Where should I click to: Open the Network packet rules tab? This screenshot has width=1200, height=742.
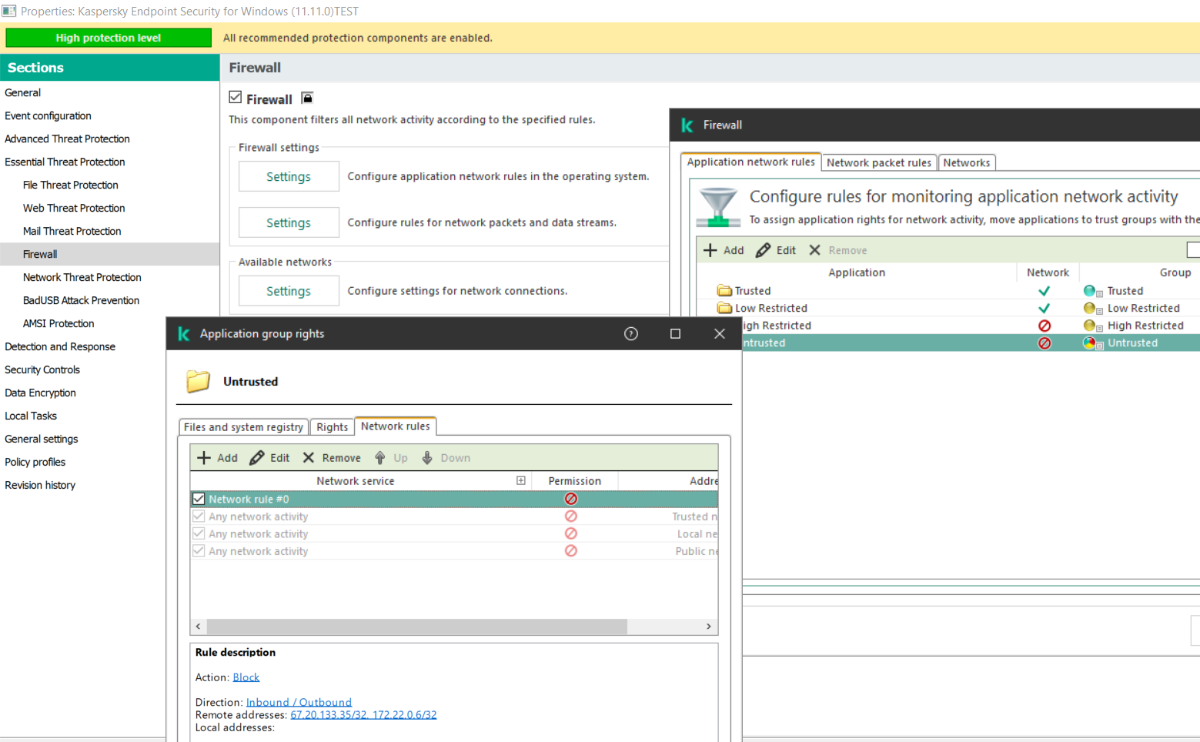(x=878, y=163)
